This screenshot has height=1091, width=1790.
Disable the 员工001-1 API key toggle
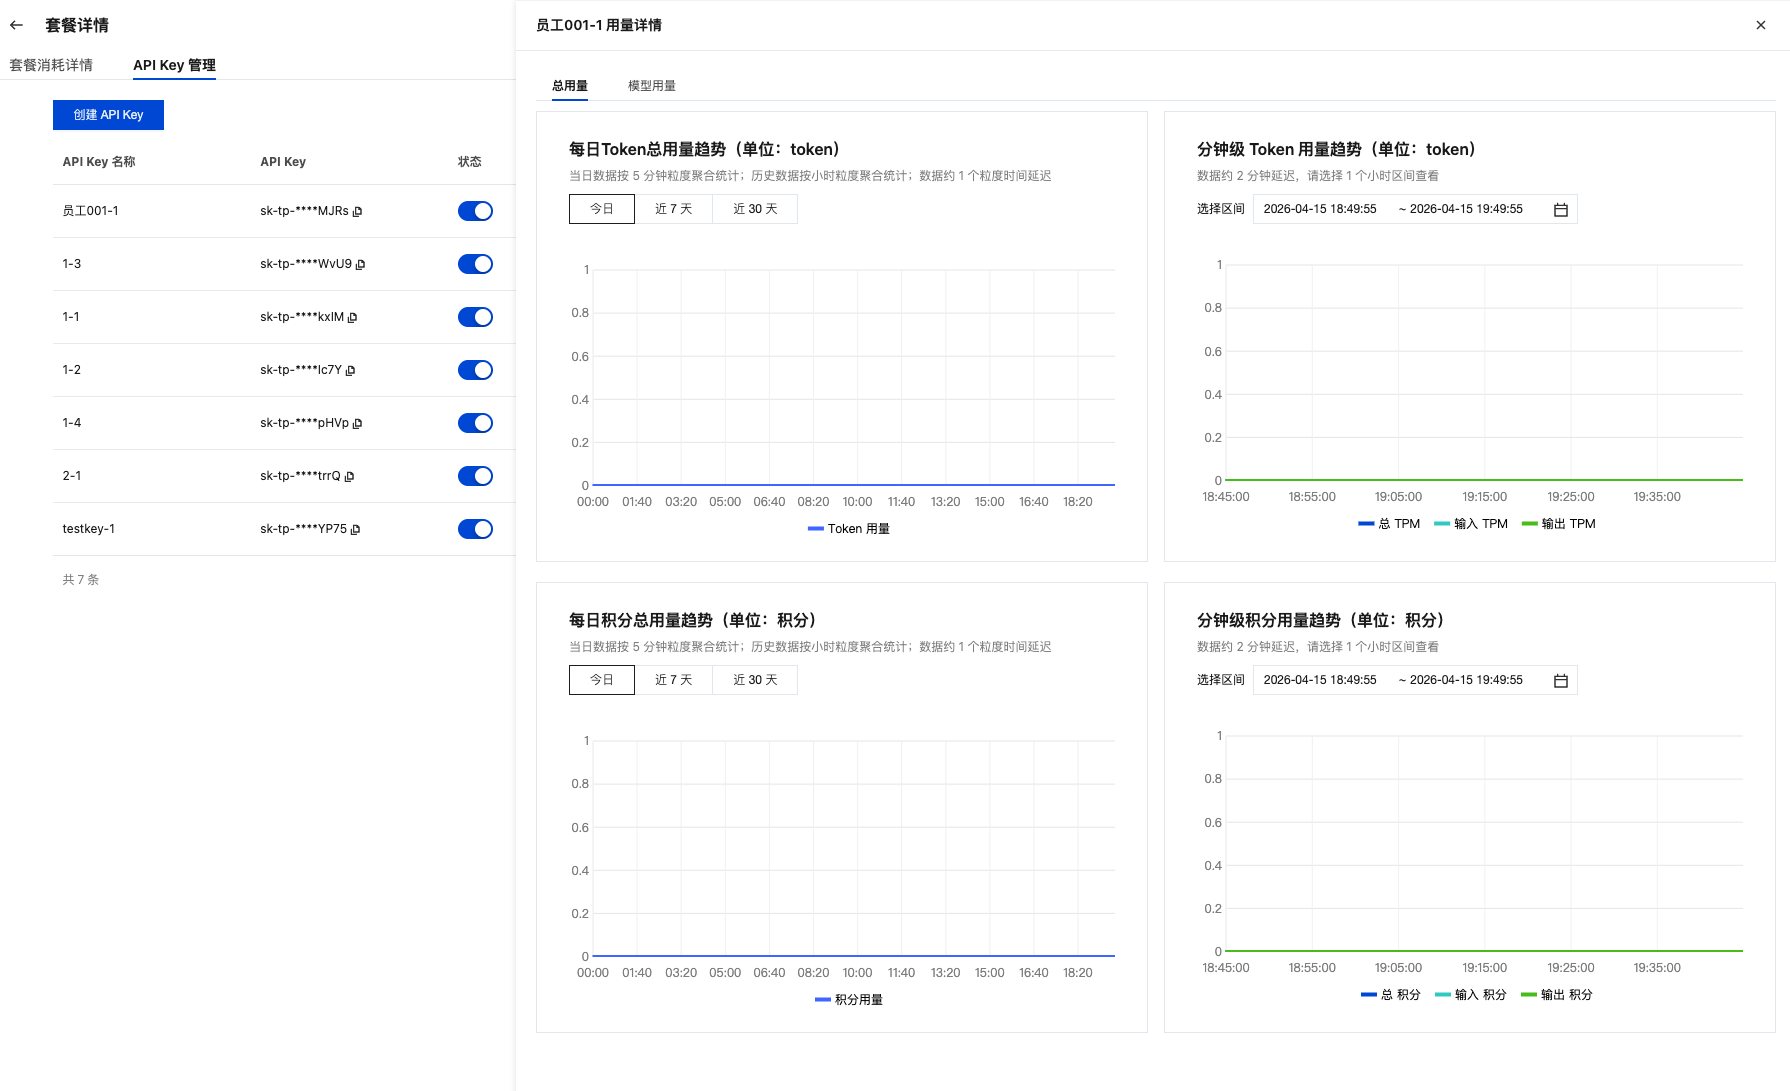click(475, 211)
